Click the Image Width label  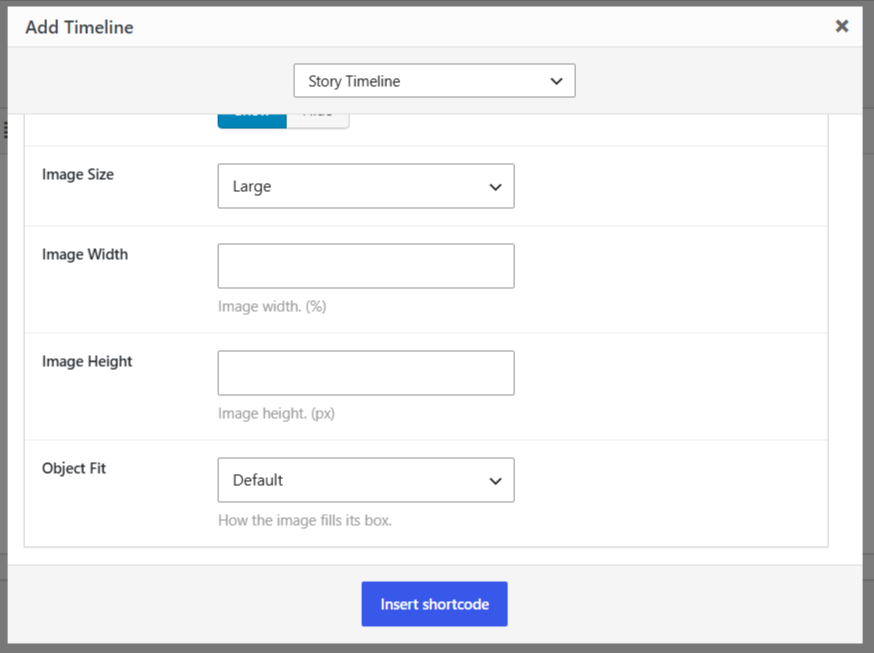pos(85,255)
